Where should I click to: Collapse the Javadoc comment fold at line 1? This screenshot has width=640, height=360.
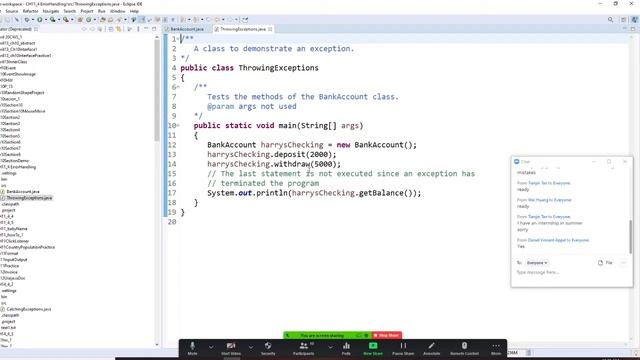tap(178, 39)
